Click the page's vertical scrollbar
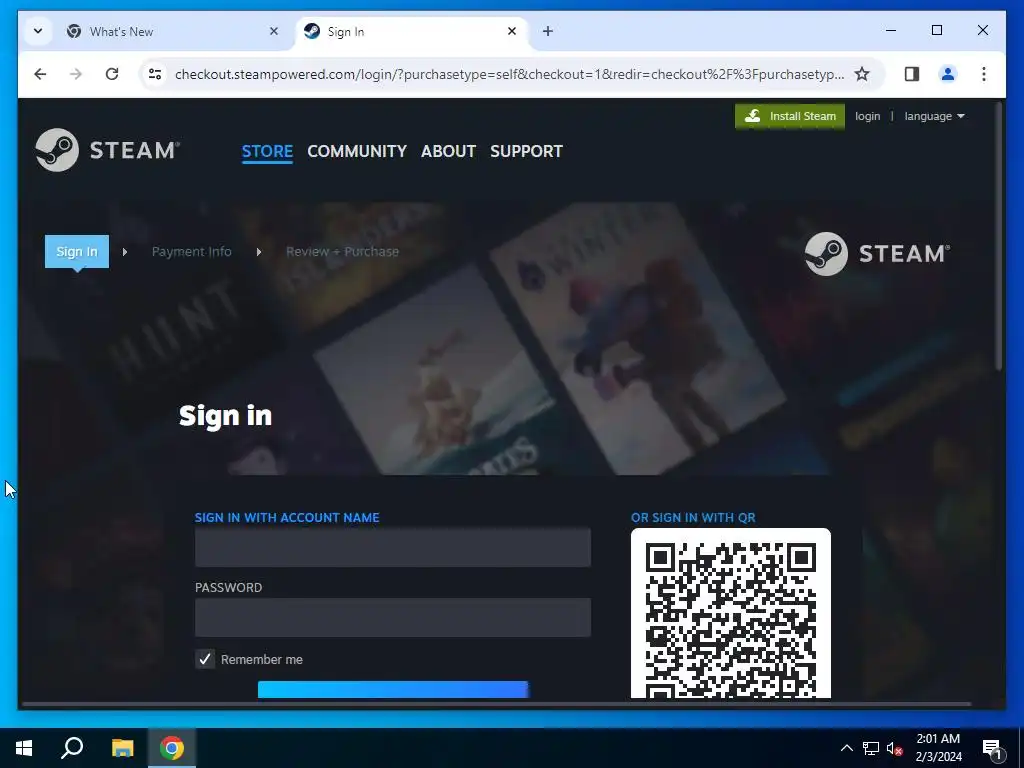The height and width of the screenshot is (768, 1024). click(999, 238)
